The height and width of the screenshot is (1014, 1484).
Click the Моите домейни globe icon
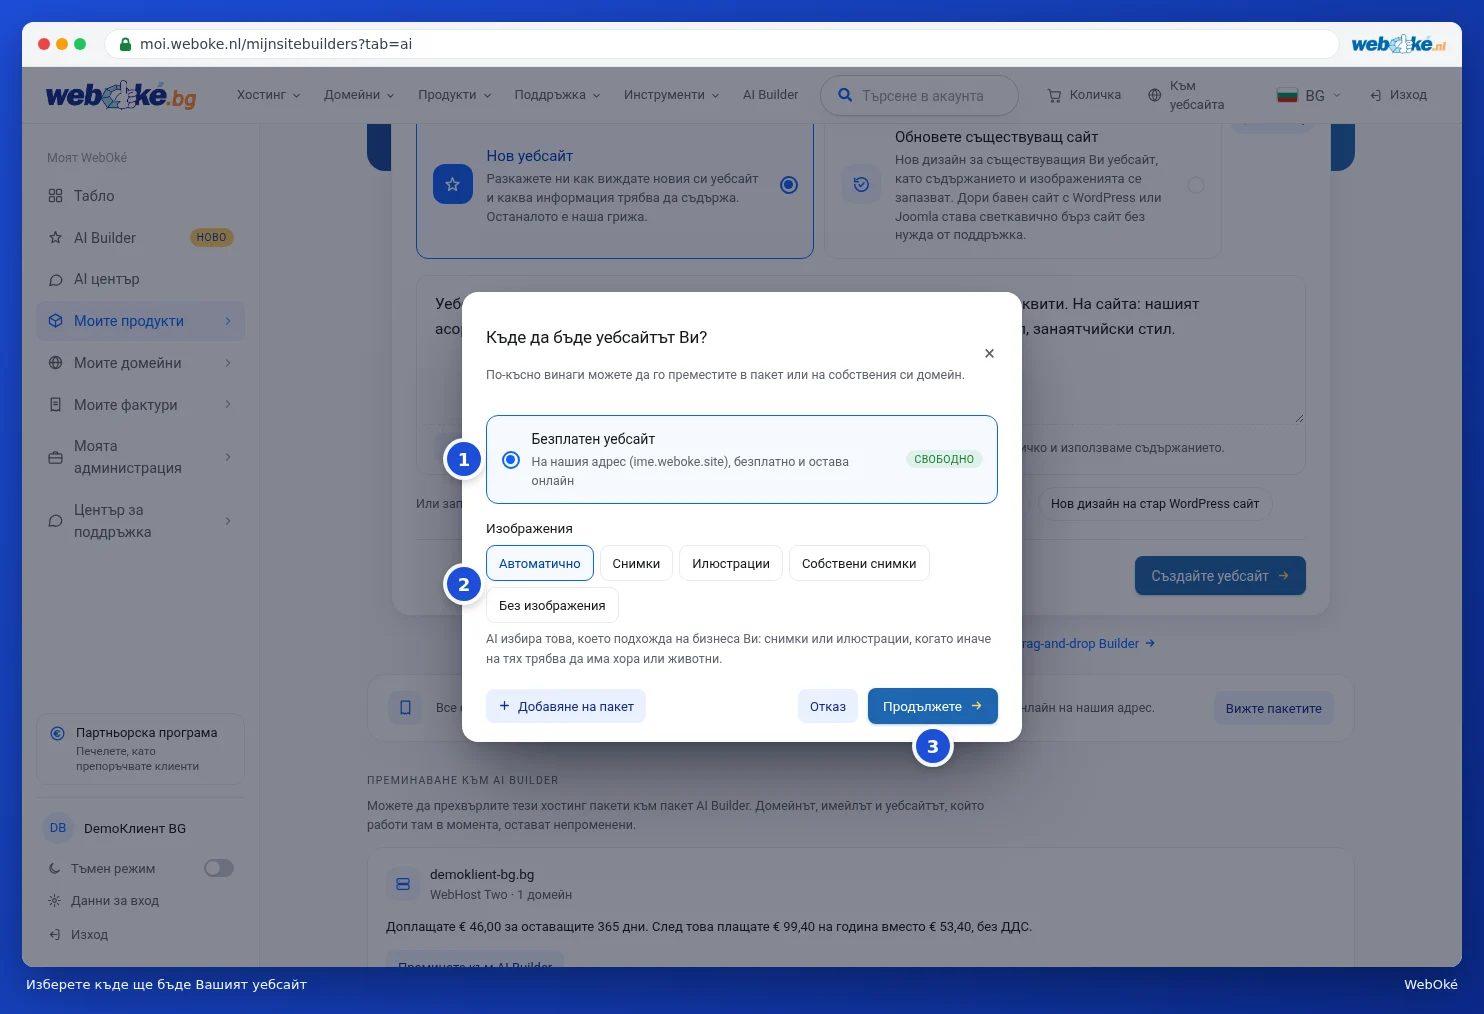(x=56, y=363)
